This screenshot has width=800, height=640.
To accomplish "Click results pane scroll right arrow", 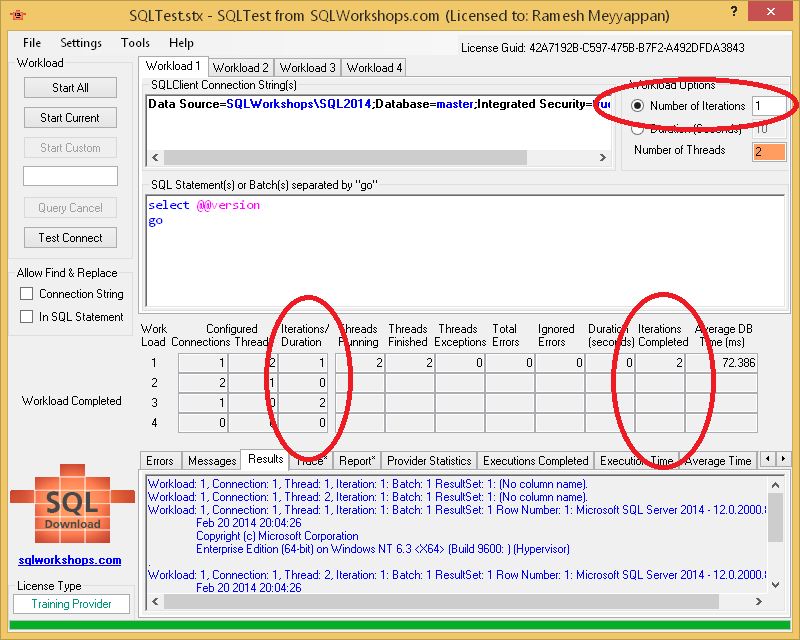I will tap(759, 602).
